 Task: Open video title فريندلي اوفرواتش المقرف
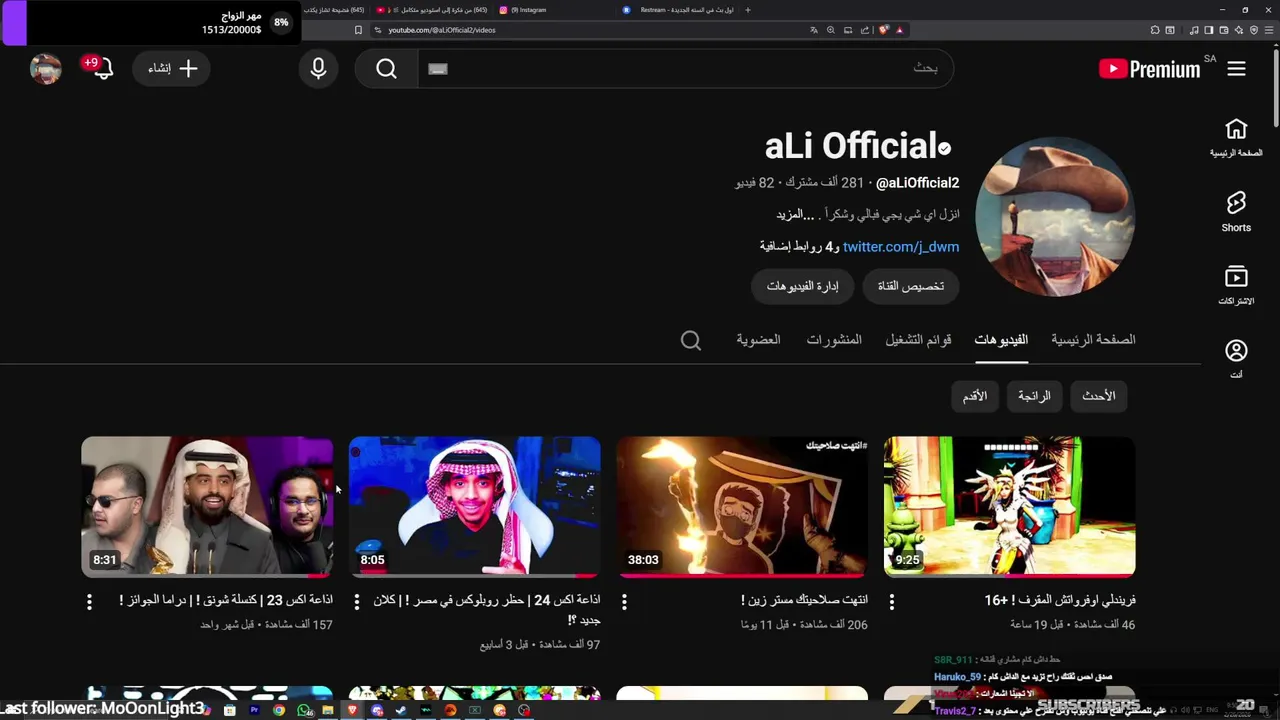point(1060,600)
